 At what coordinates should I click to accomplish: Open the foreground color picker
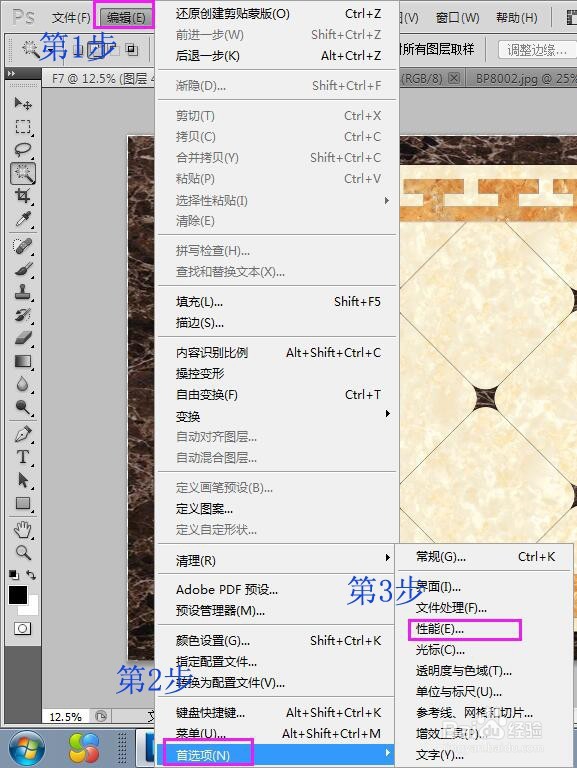tap(18, 595)
